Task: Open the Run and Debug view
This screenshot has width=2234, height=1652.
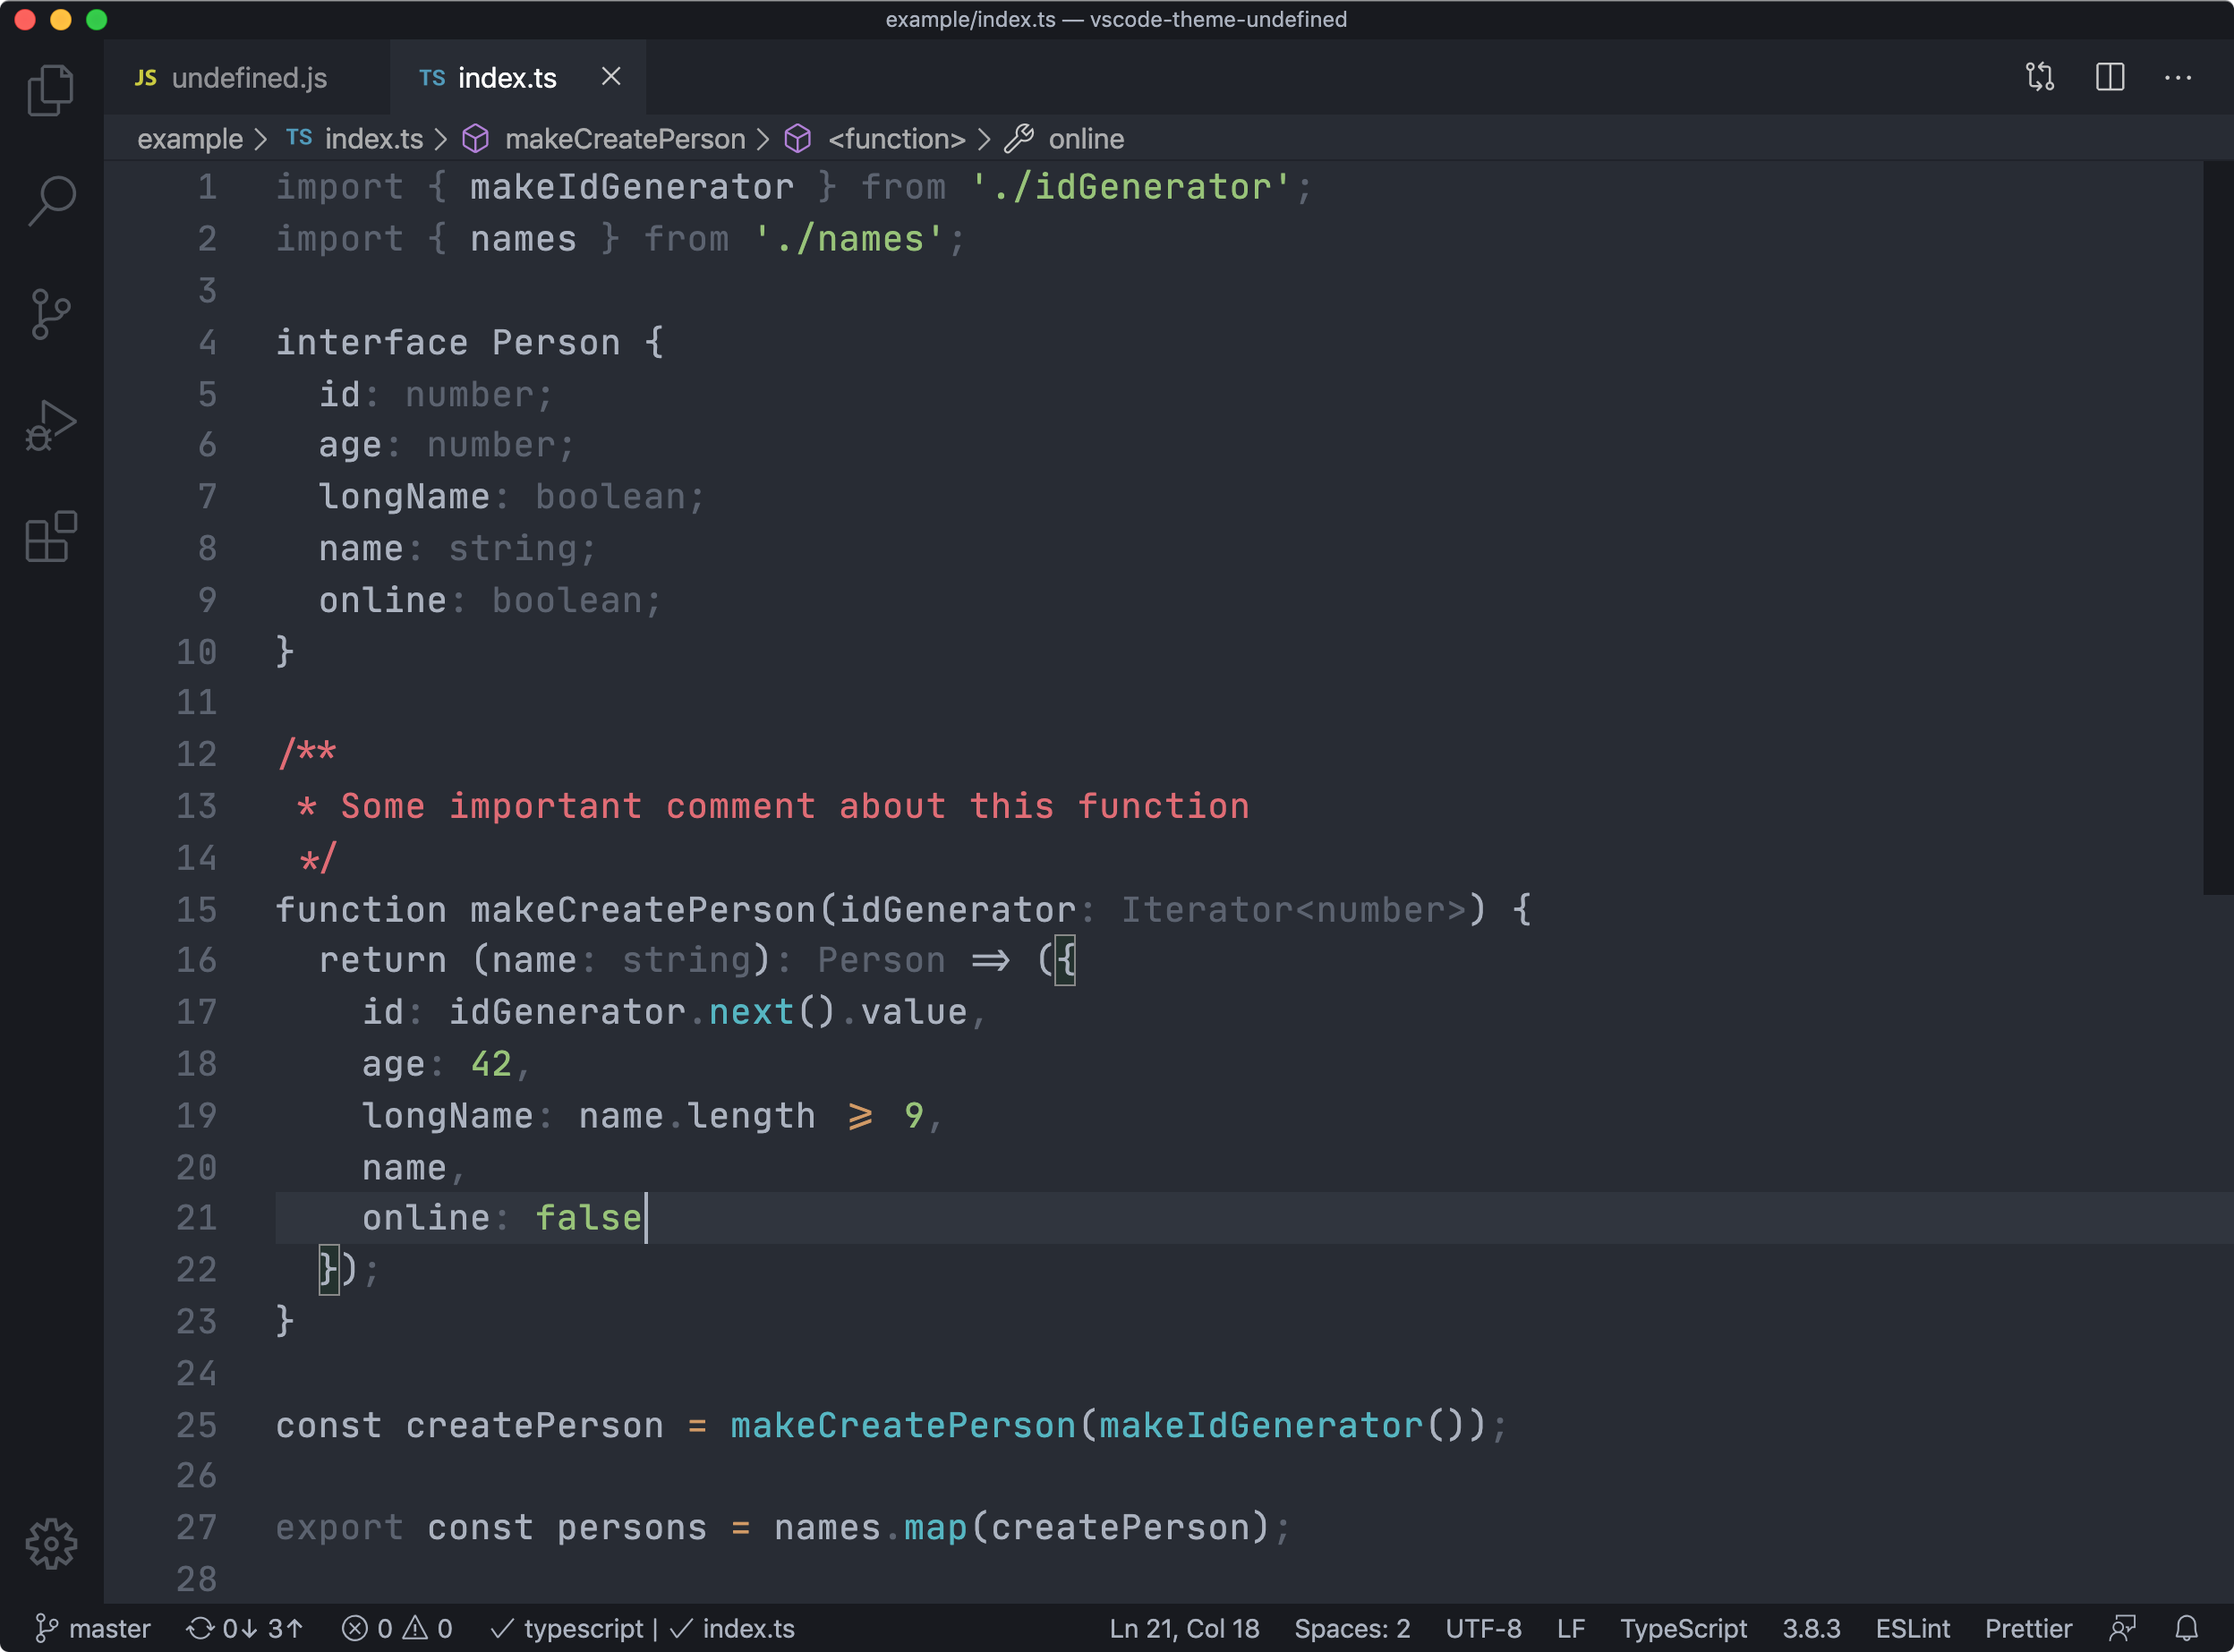Action: 50,426
